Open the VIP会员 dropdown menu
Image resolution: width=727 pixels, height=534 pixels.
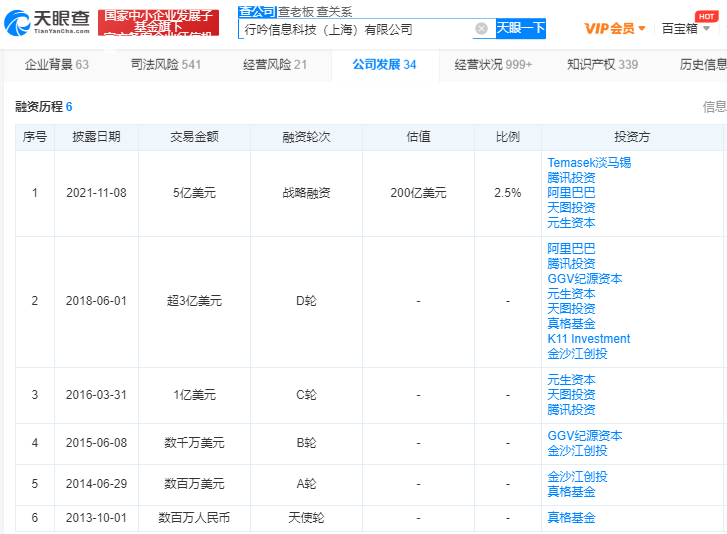pyautogui.click(x=614, y=29)
